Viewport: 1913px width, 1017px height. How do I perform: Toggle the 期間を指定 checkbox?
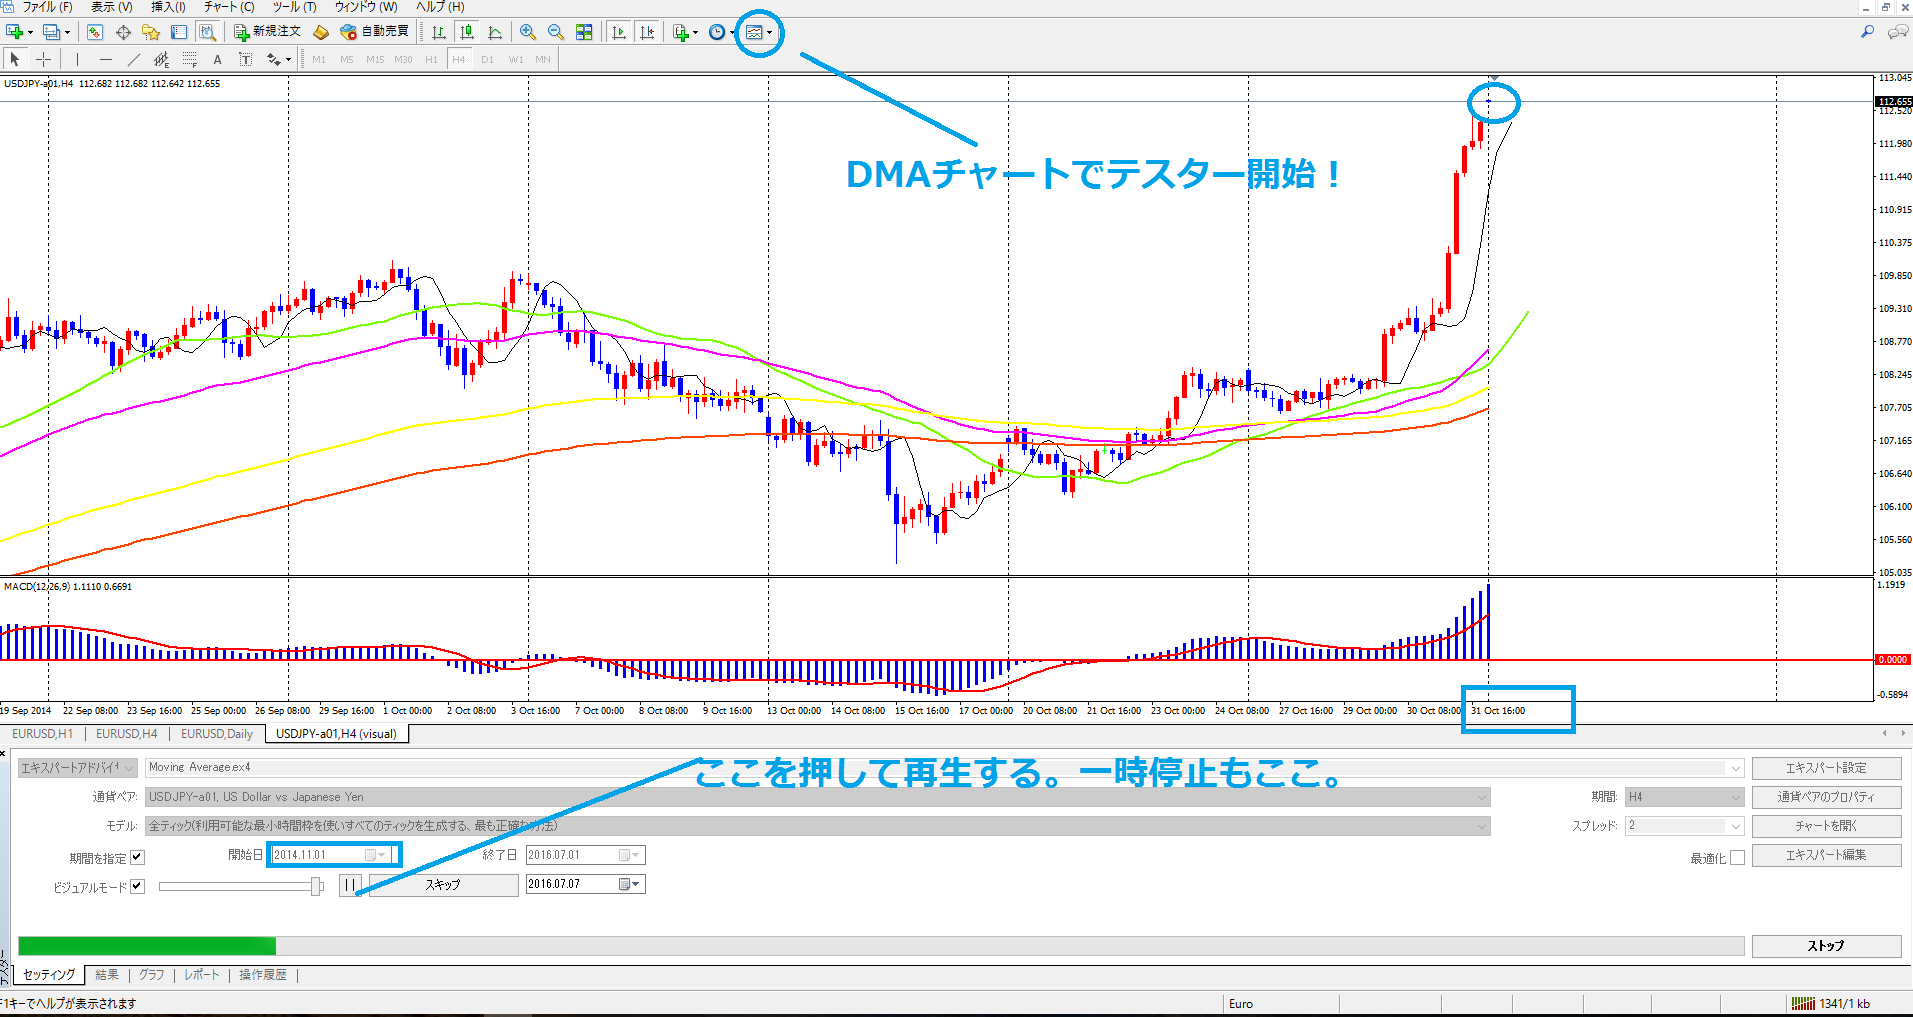138,857
